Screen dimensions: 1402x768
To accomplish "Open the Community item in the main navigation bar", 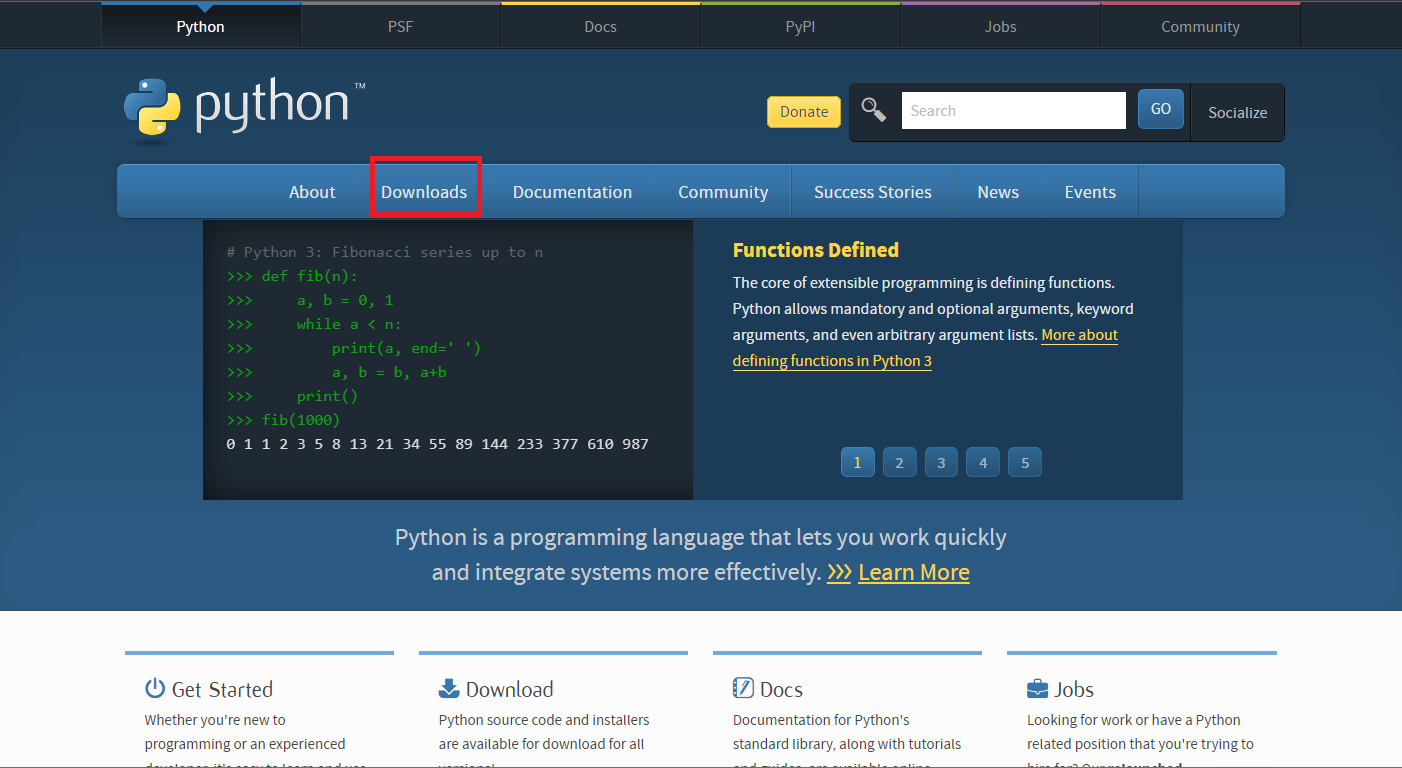I will point(723,192).
